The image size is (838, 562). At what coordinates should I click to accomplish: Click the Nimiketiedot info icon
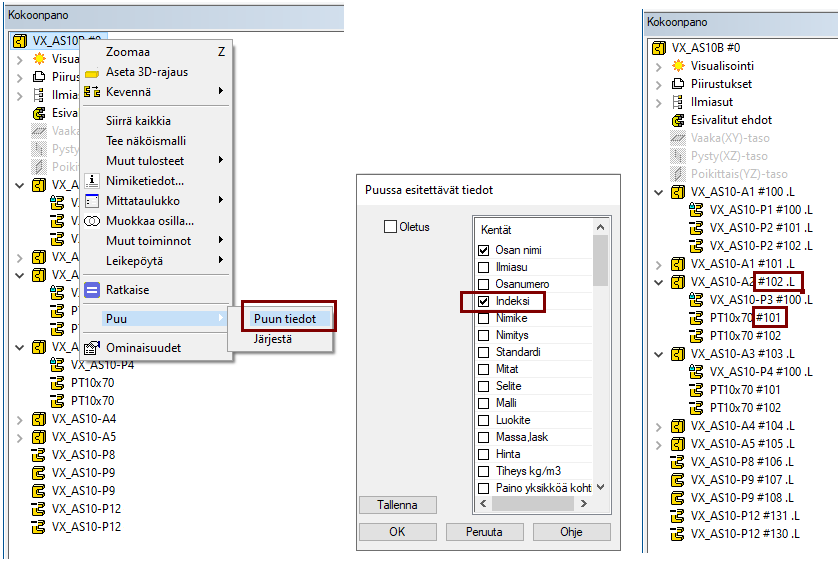(92, 181)
